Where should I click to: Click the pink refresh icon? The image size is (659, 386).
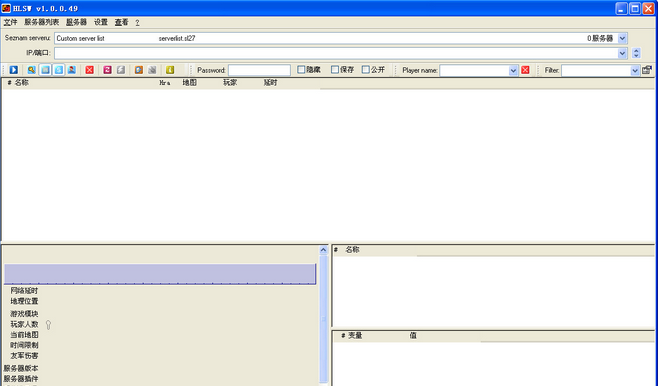(107, 70)
